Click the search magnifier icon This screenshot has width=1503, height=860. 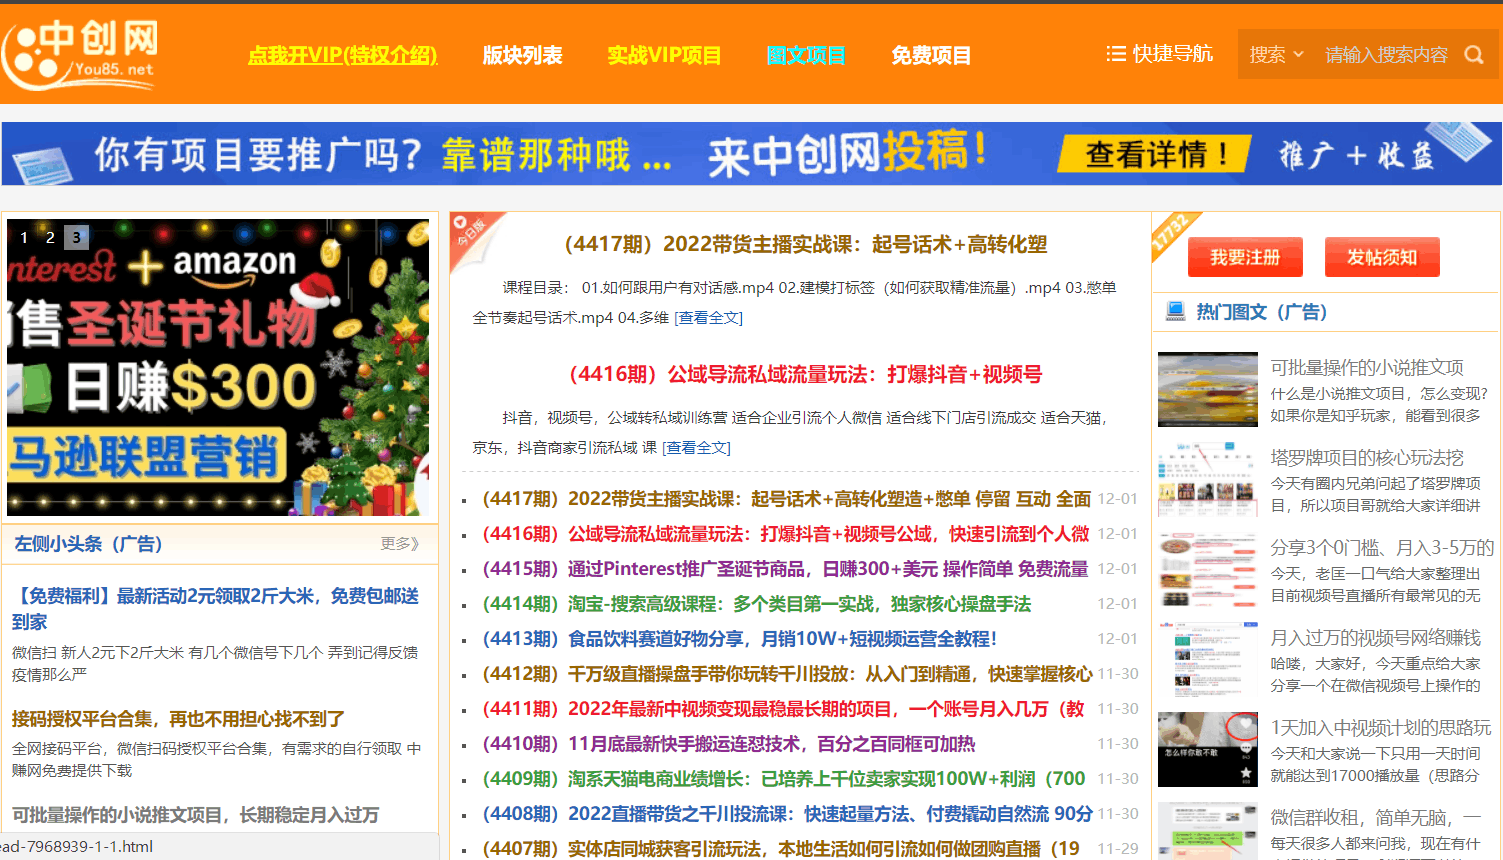tap(1474, 55)
